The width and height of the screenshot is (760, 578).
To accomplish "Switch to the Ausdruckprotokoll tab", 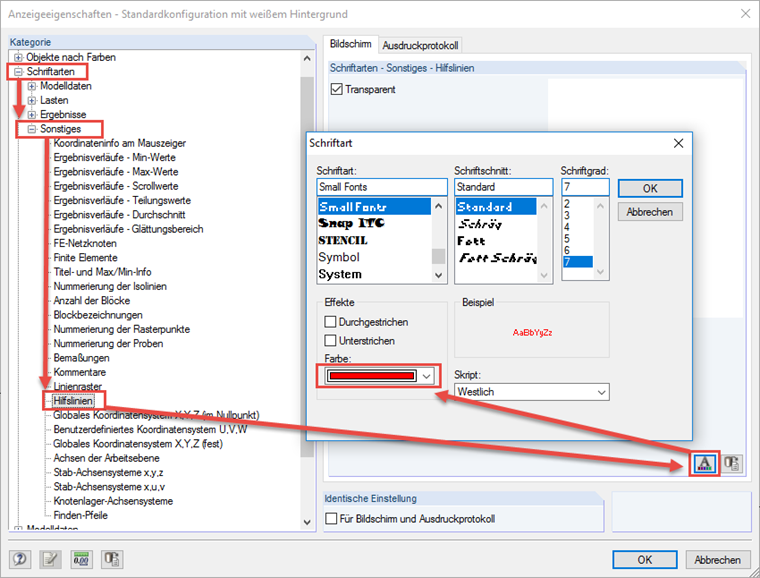I will click(x=420, y=46).
